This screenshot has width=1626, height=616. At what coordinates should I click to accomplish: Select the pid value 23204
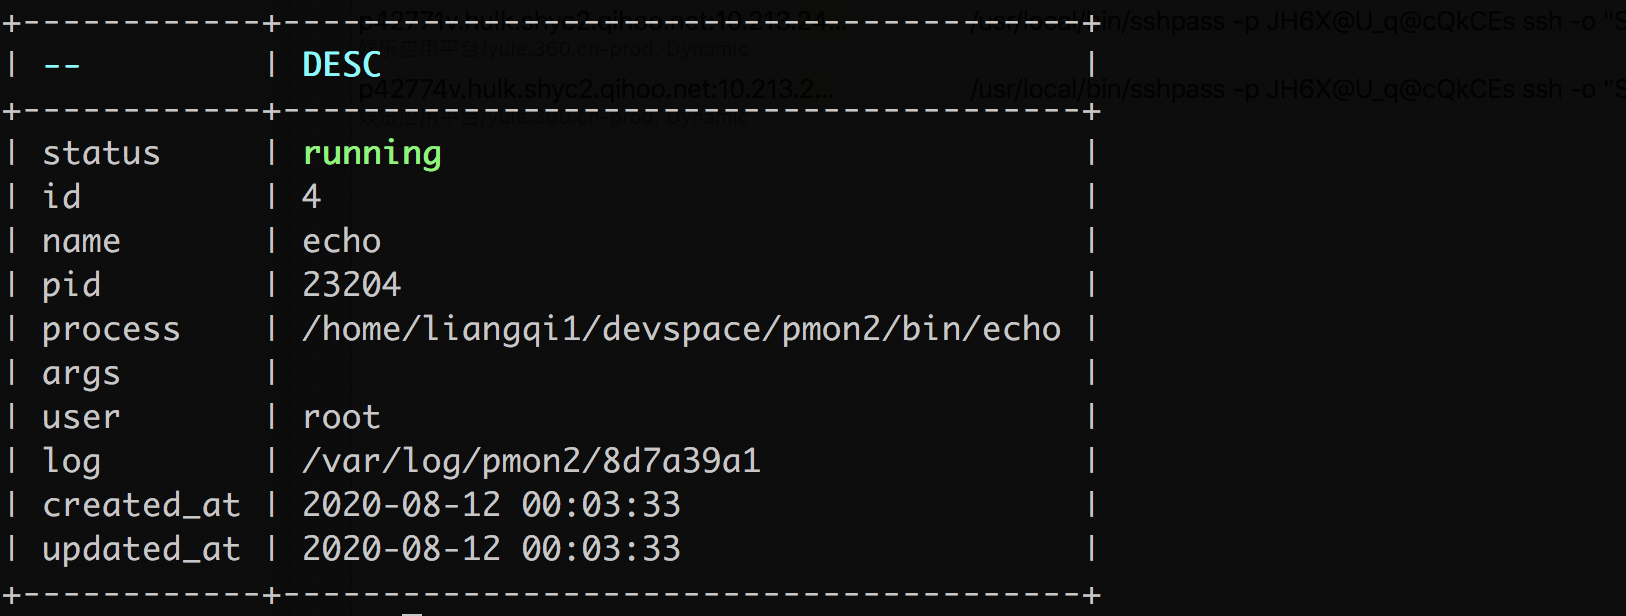click(351, 285)
